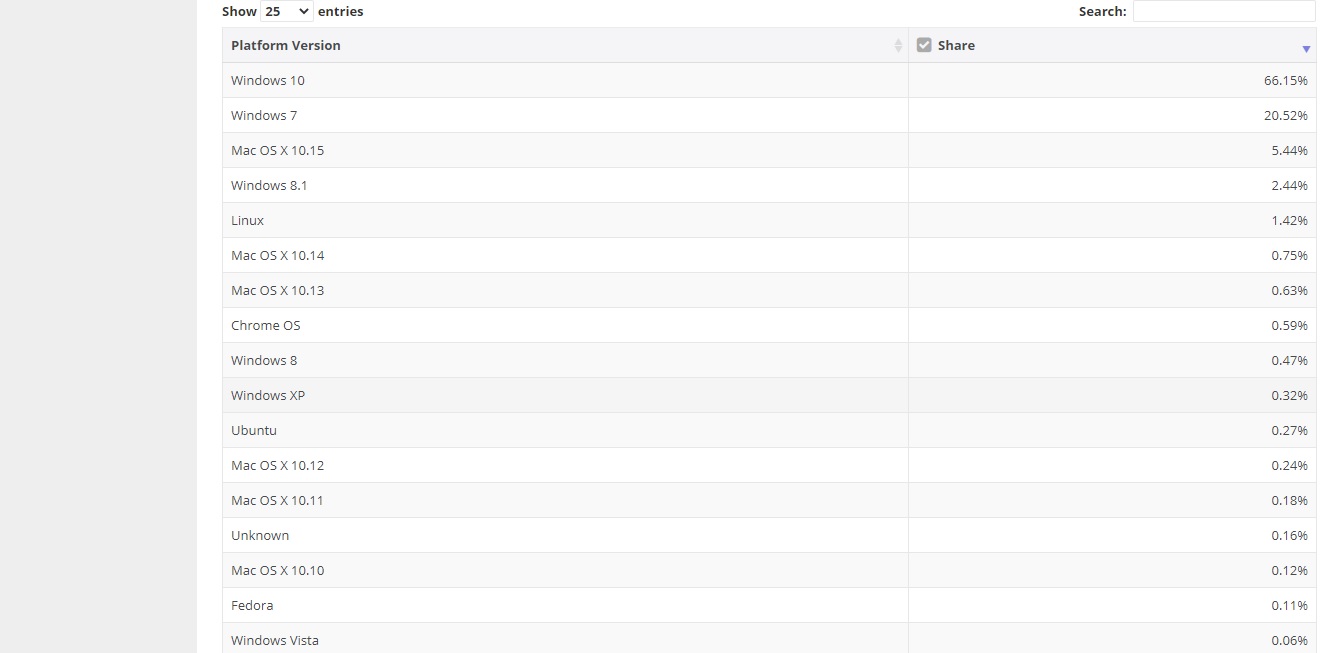Click the 0.75% share value
The image size is (1337, 653).
pos(1290,255)
